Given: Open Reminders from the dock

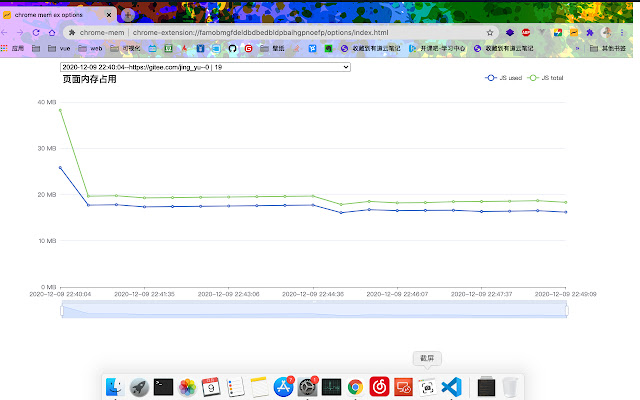Looking at the screenshot, I should [236, 387].
